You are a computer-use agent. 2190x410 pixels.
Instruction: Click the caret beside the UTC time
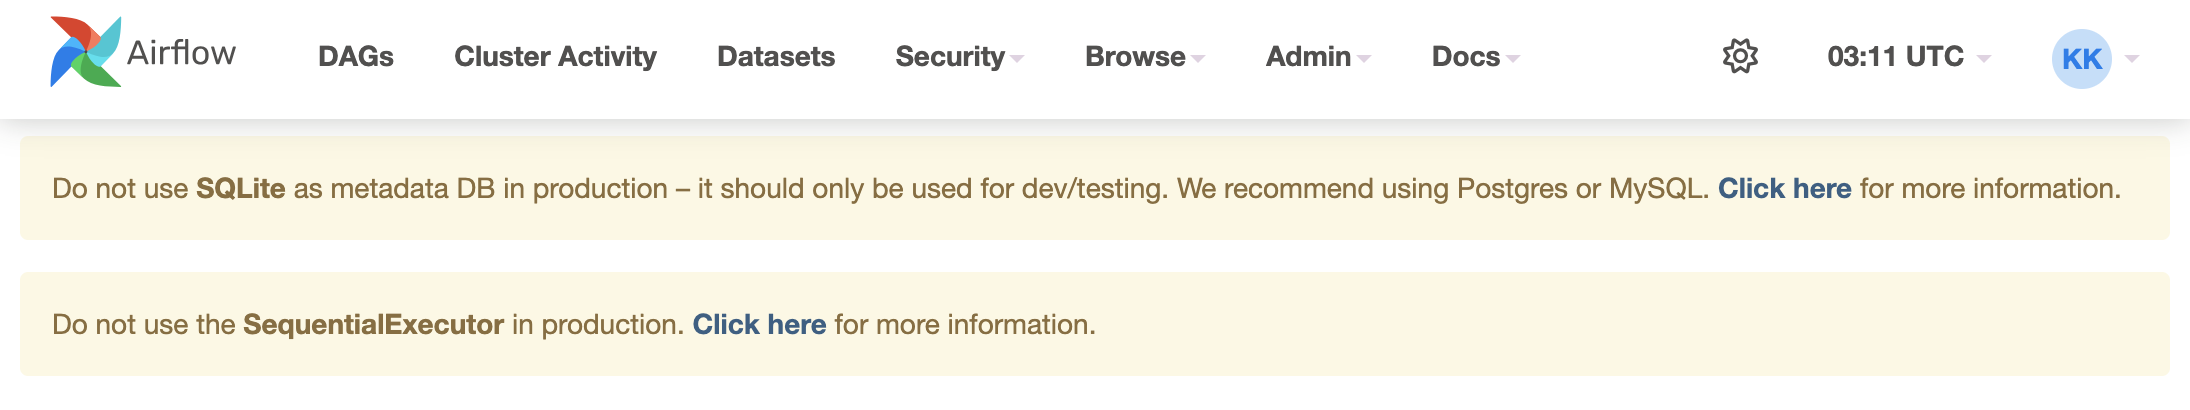(x=1984, y=59)
